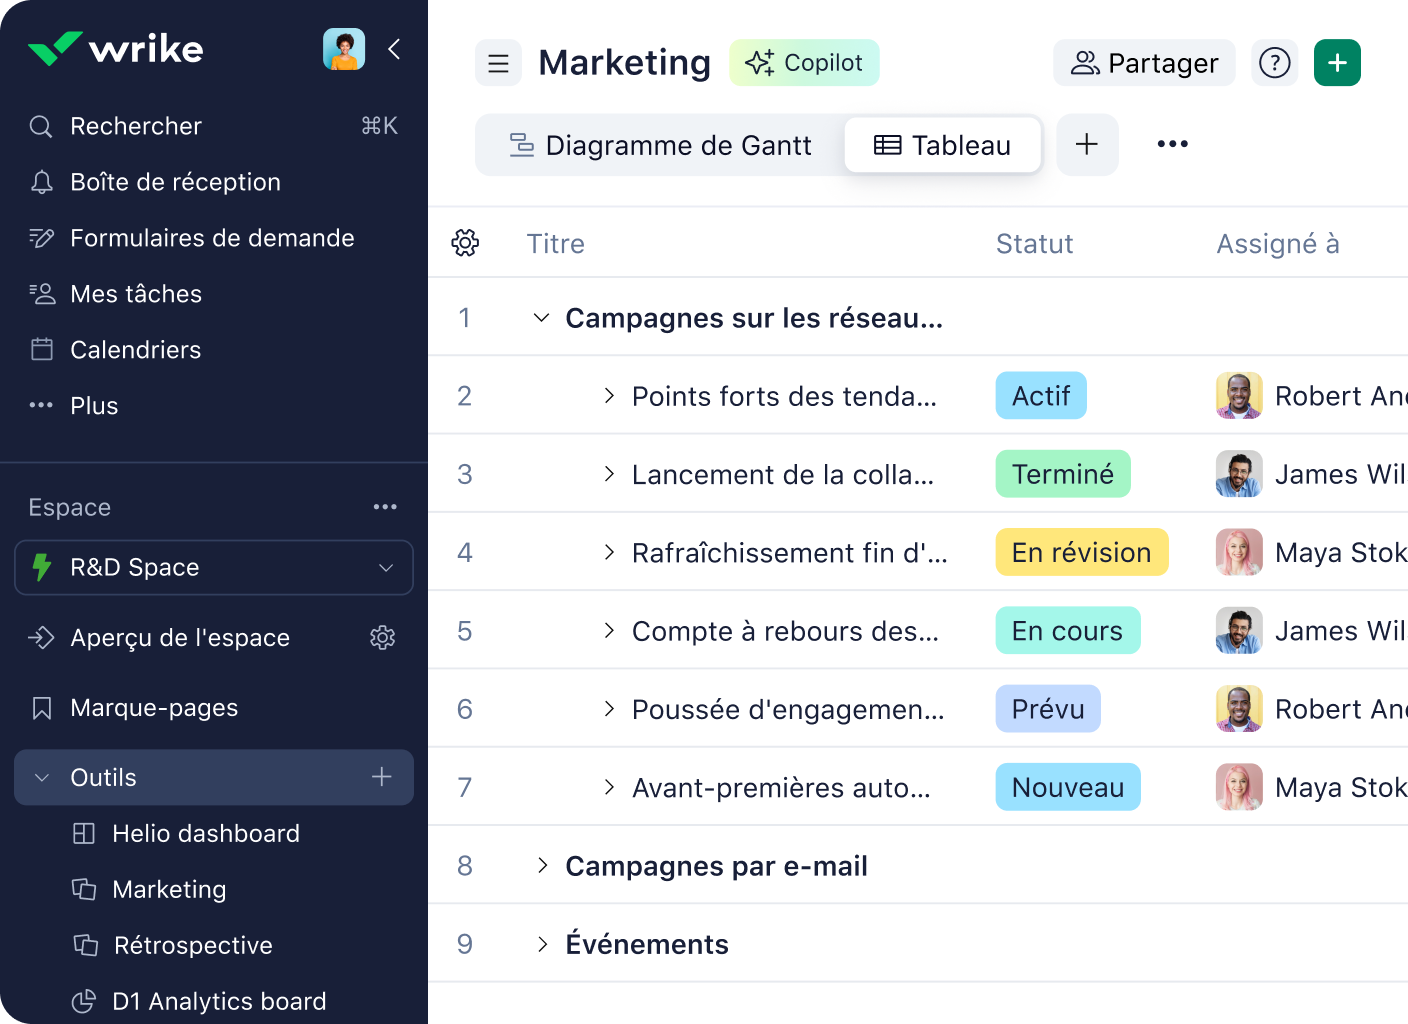Click James's avatar in row 5
1408x1024 pixels.
1239,631
